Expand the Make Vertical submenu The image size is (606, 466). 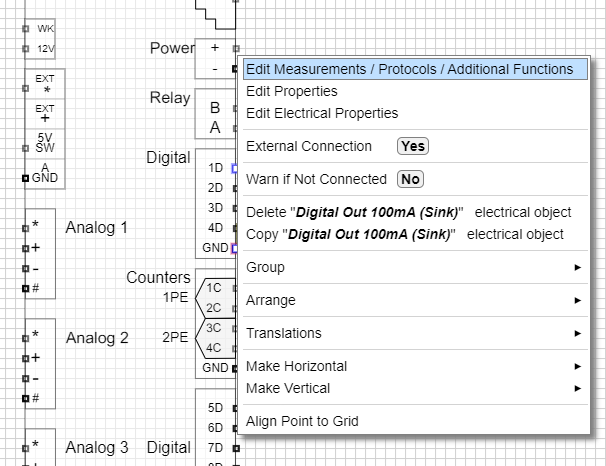(415, 388)
